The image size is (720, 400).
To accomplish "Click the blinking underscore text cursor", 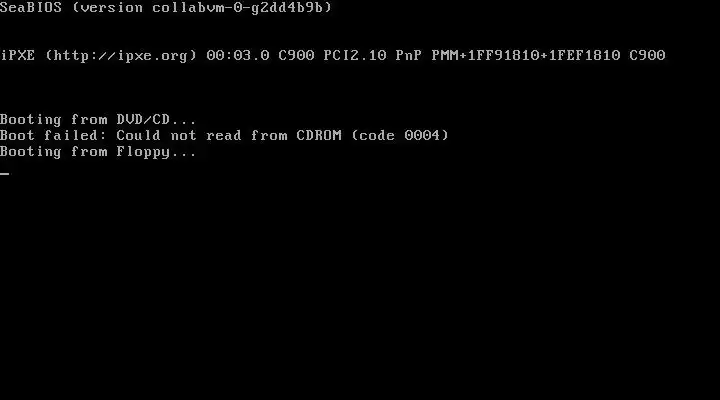I will pyautogui.click(x=5, y=174).
